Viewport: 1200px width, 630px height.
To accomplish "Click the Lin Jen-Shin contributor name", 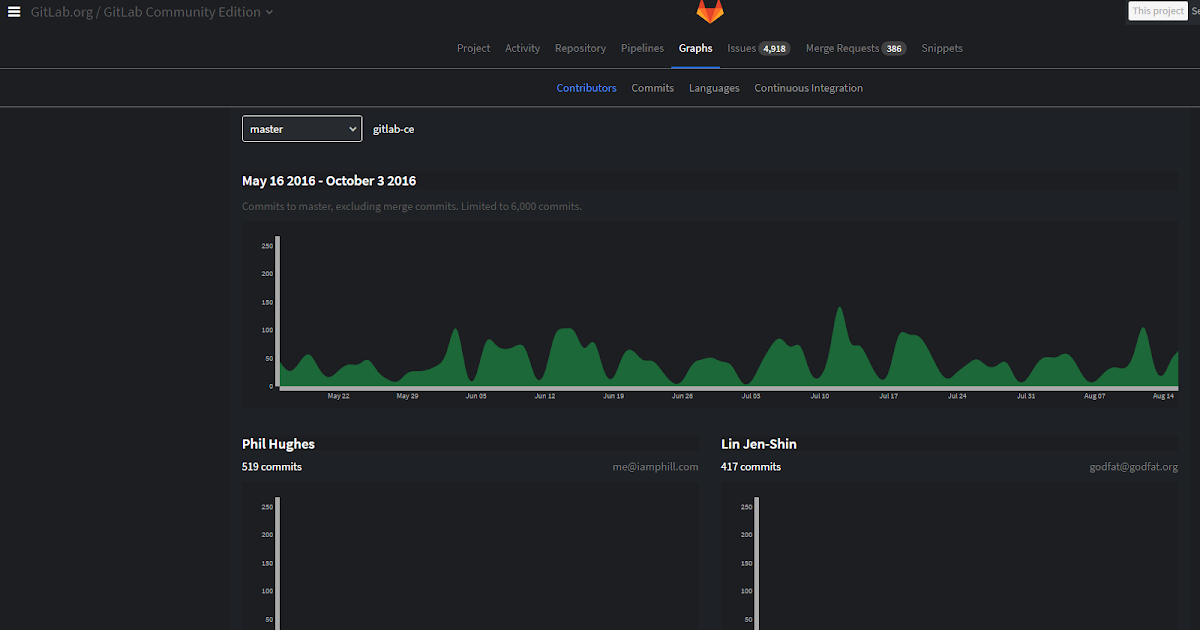I will (x=759, y=444).
